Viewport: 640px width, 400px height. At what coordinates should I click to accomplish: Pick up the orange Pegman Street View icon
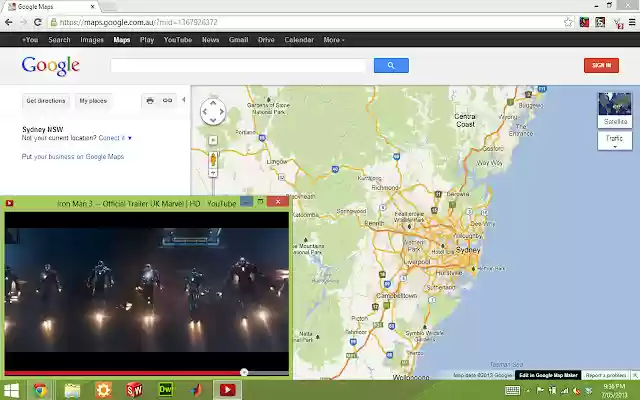(x=213, y=160)
